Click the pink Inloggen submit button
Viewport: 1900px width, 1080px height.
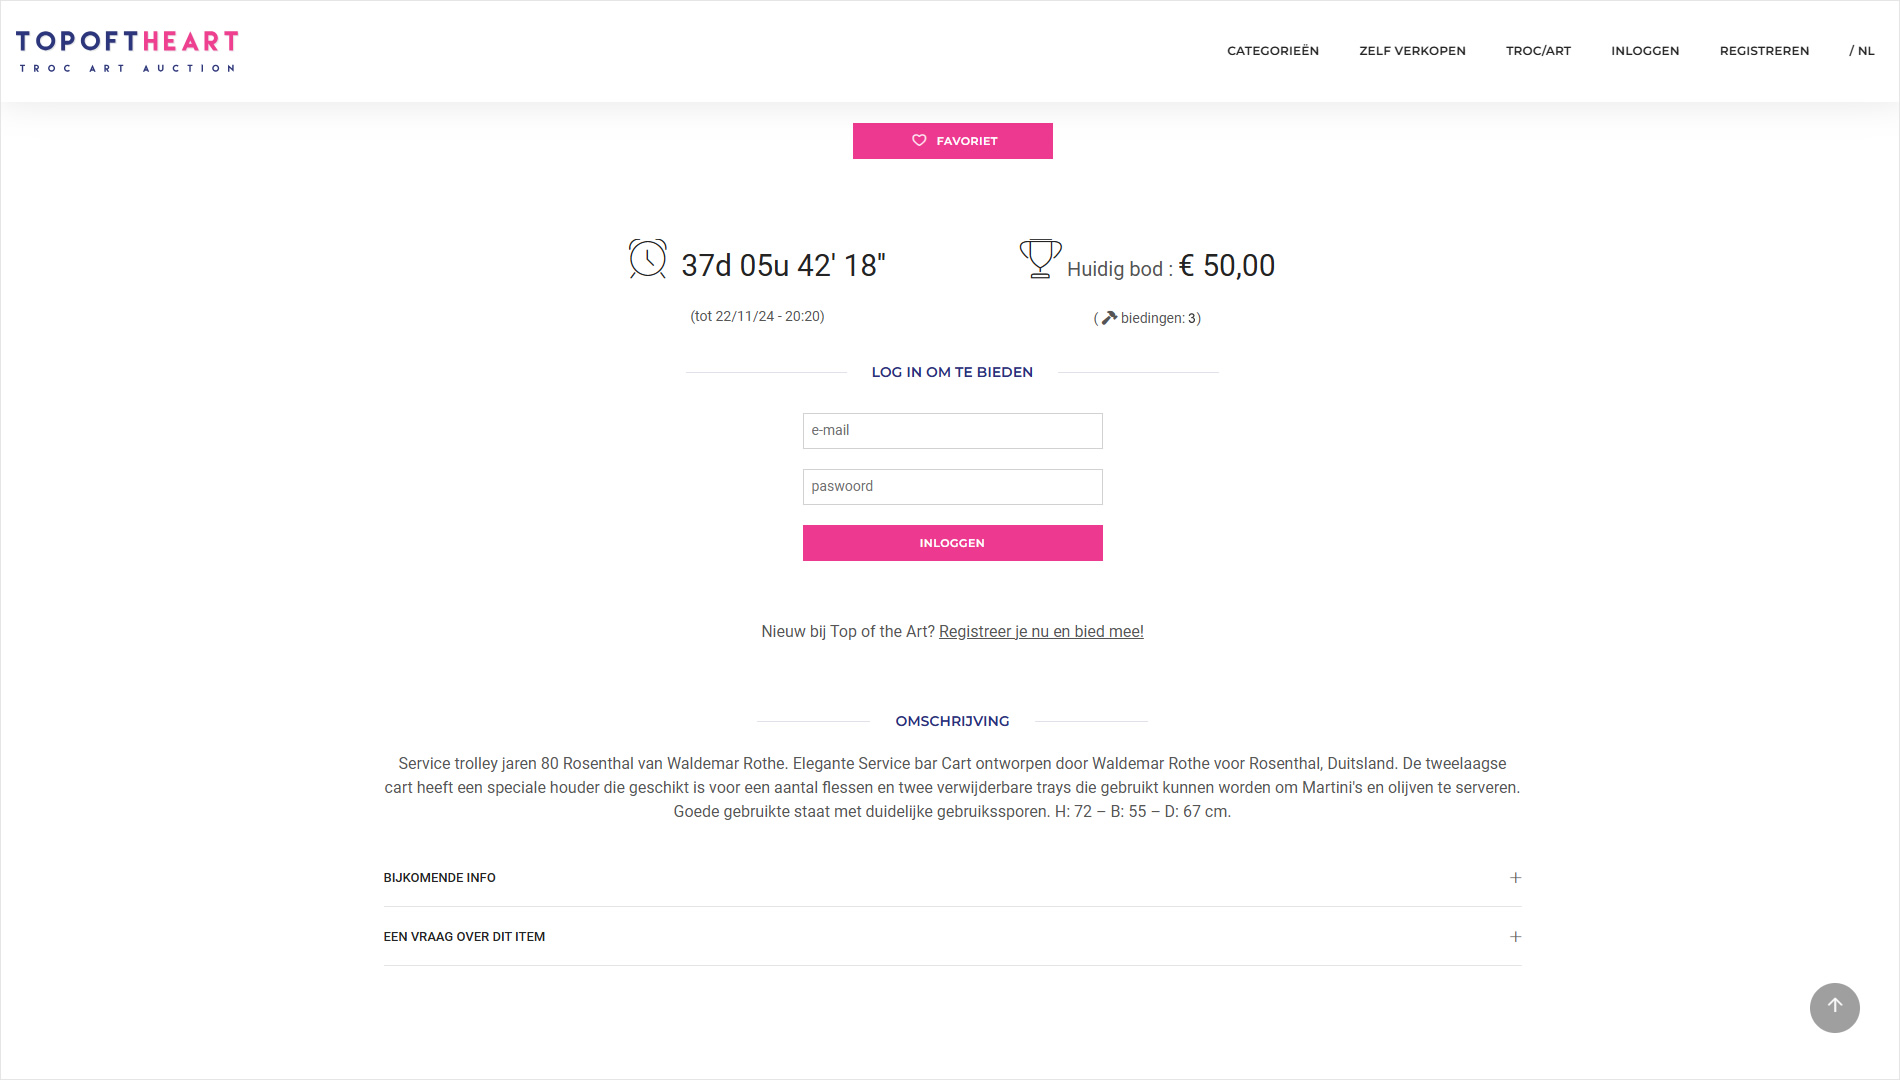952,543
